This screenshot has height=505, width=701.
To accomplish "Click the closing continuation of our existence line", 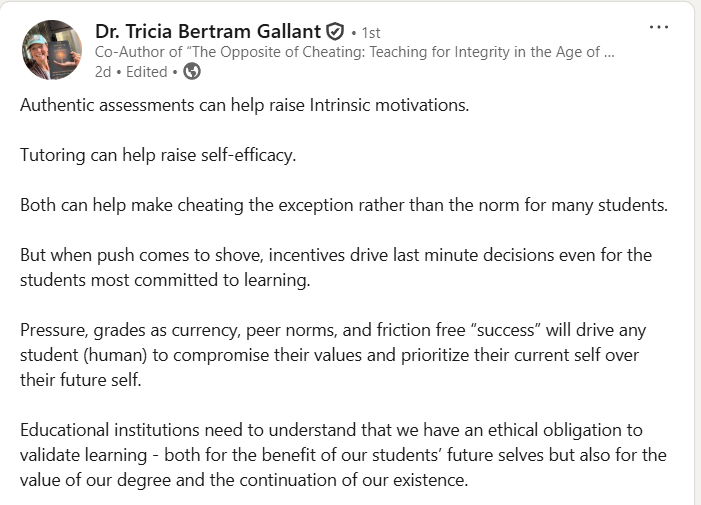I will [244, 480].
